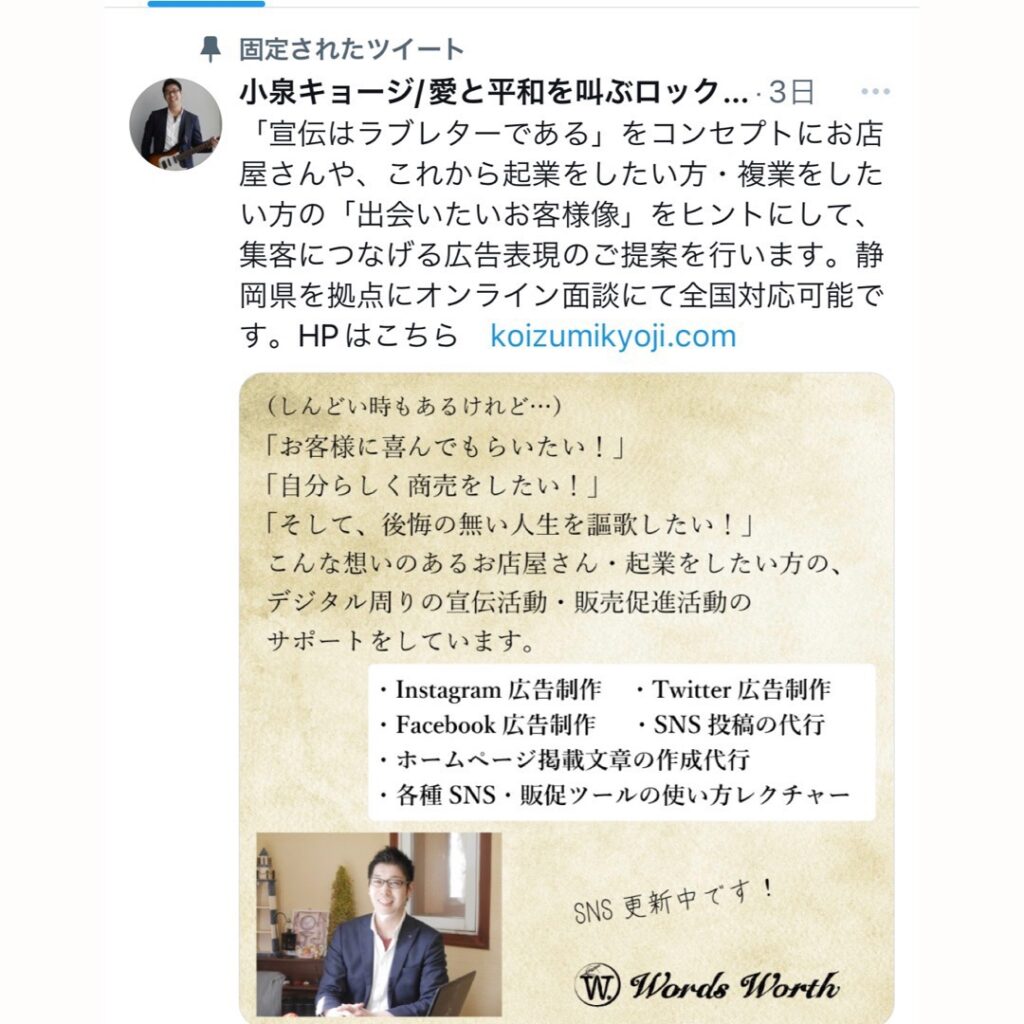
Task: Click the SNS 投稿の代行 list entry
Action: pyautogui.click(x=731, y=725)
